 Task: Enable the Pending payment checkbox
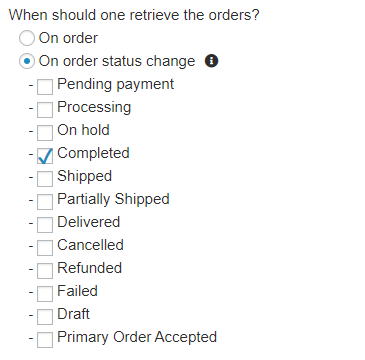(45, 87)
